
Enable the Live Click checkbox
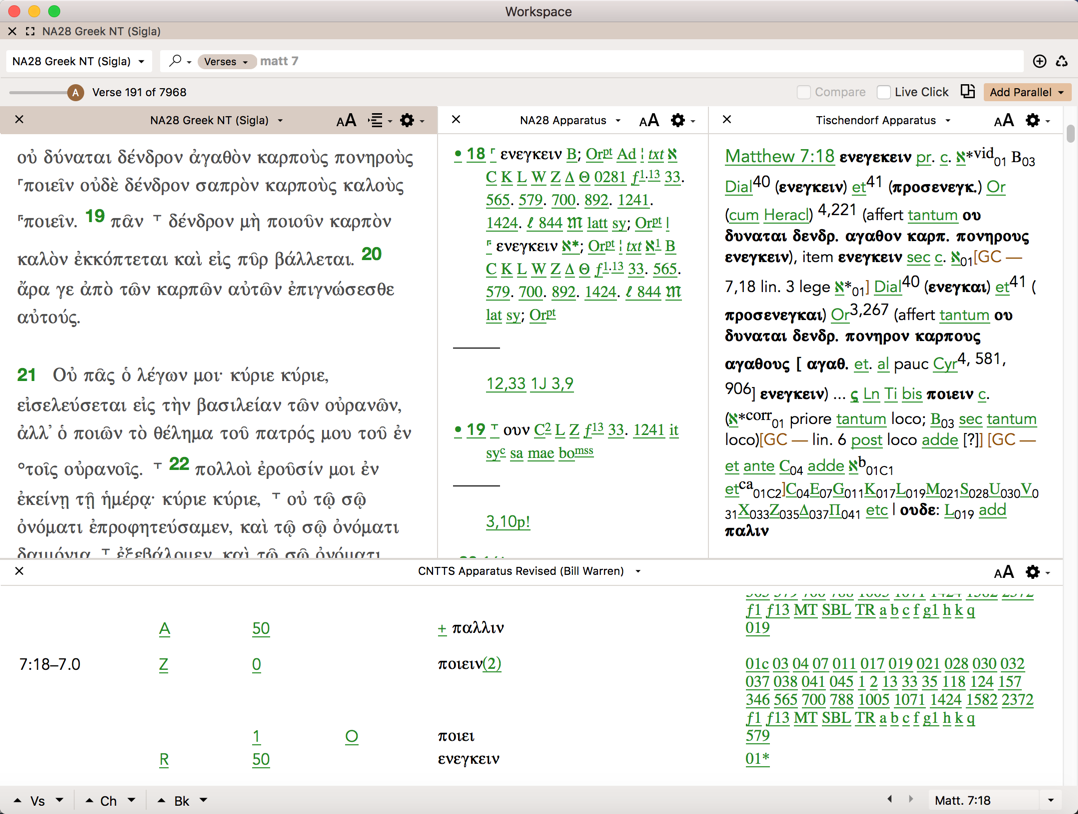click(x=883, y=92)
